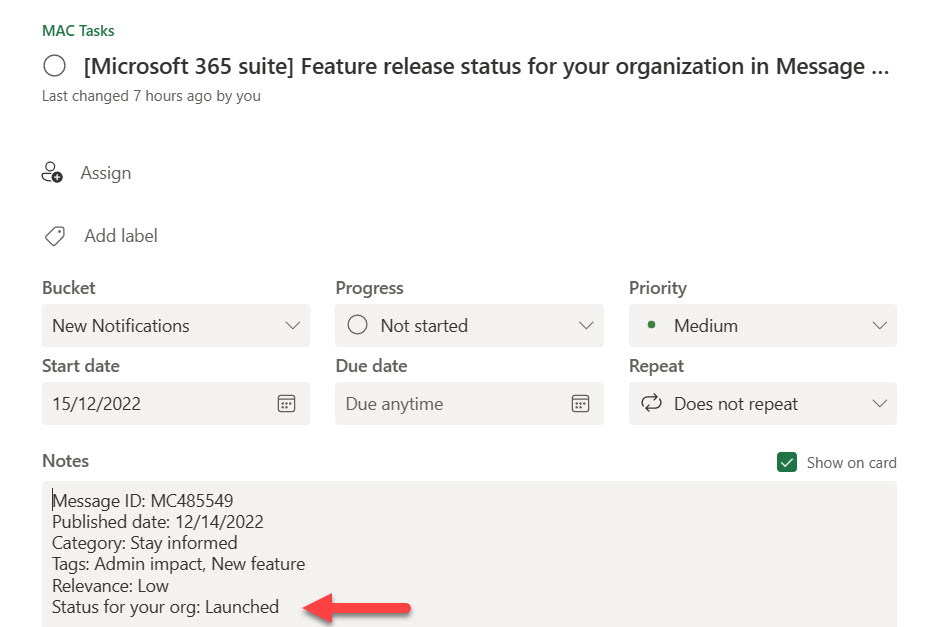Open the Priority dropdown showing Medium
This screenshot has height=627, width=935.
763,326
